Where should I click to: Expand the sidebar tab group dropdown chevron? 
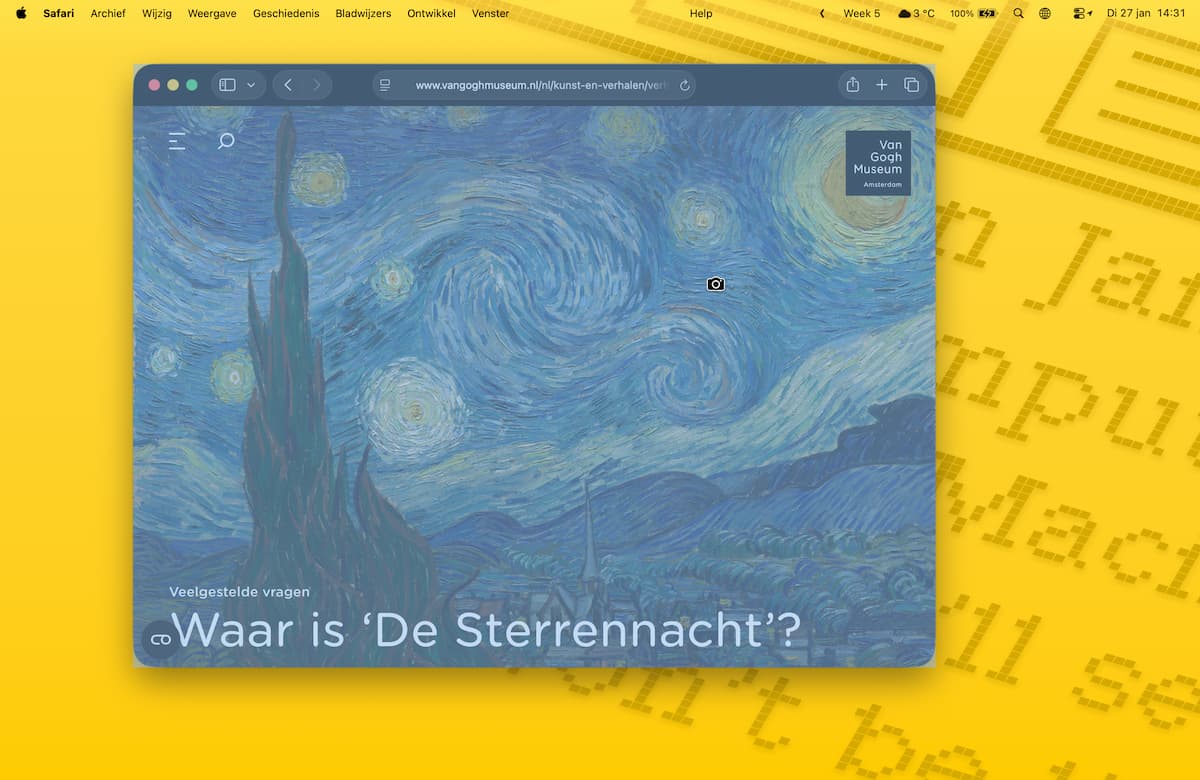click(x=251, y=85)
